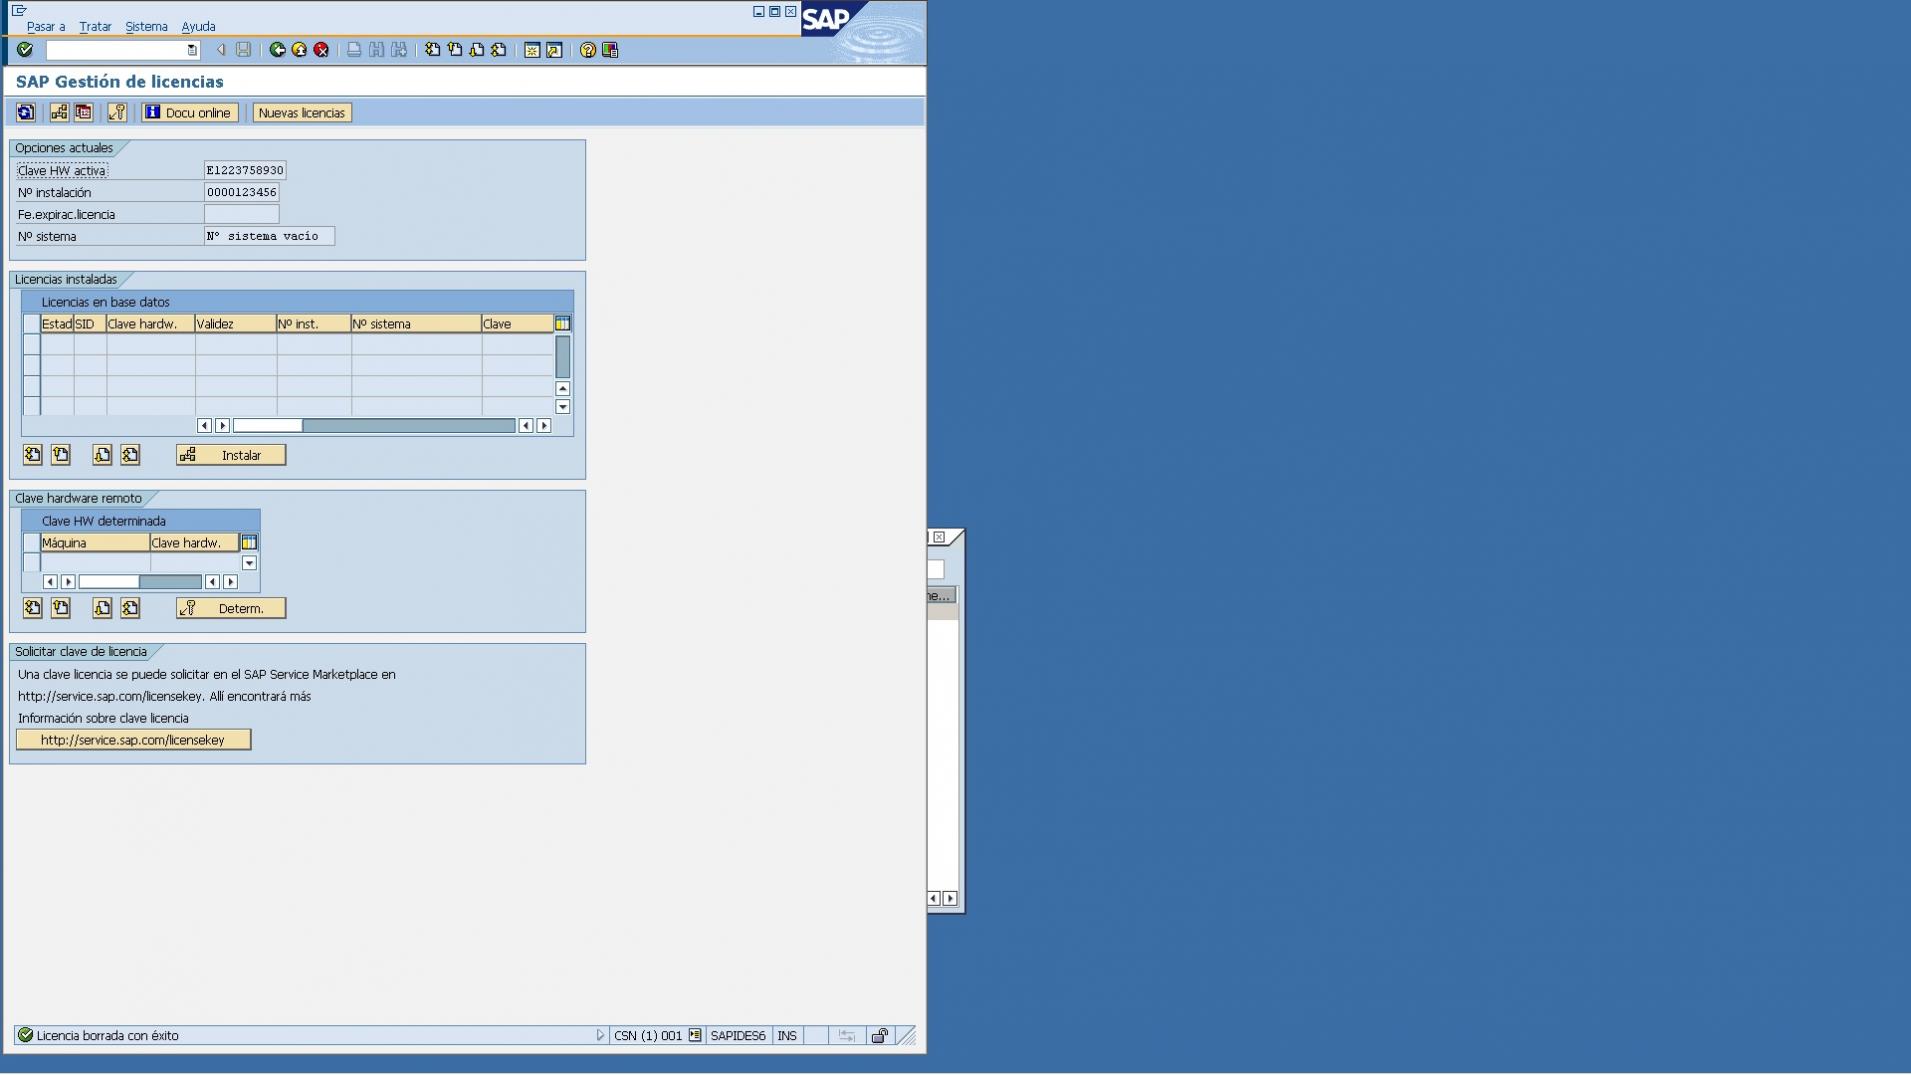
Task: Click Licencias table horizontal scrollbar thumb
Action: point(268,426)
